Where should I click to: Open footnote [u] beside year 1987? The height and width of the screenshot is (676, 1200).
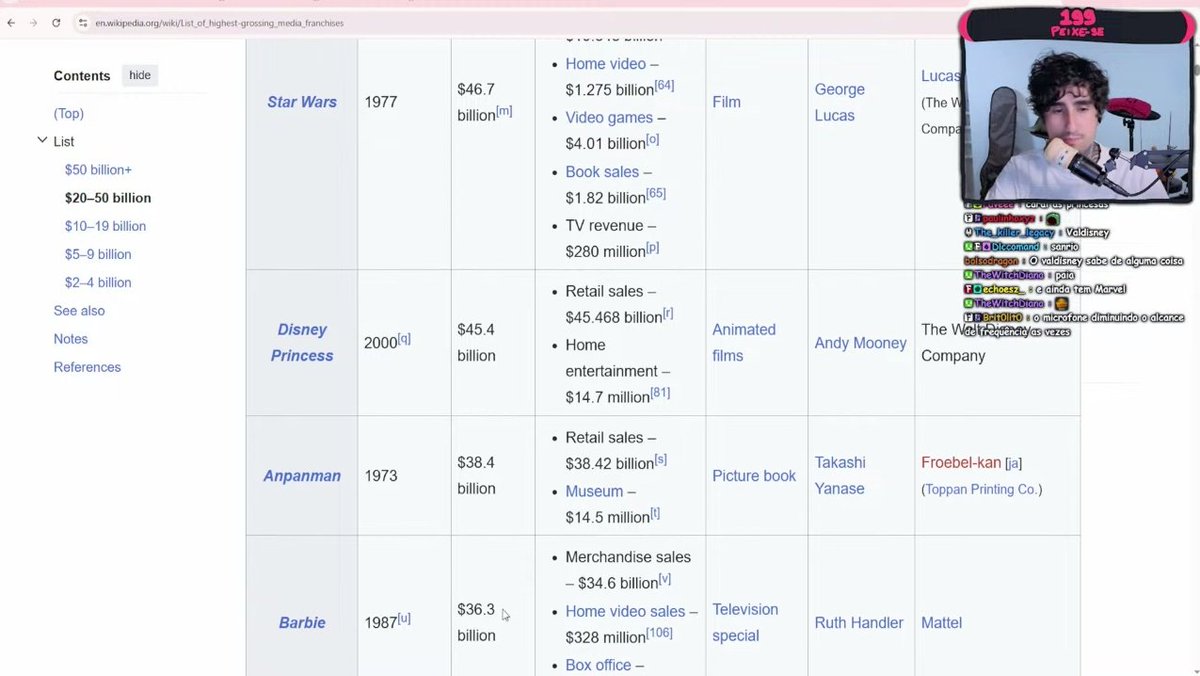(x=404, y=619)
